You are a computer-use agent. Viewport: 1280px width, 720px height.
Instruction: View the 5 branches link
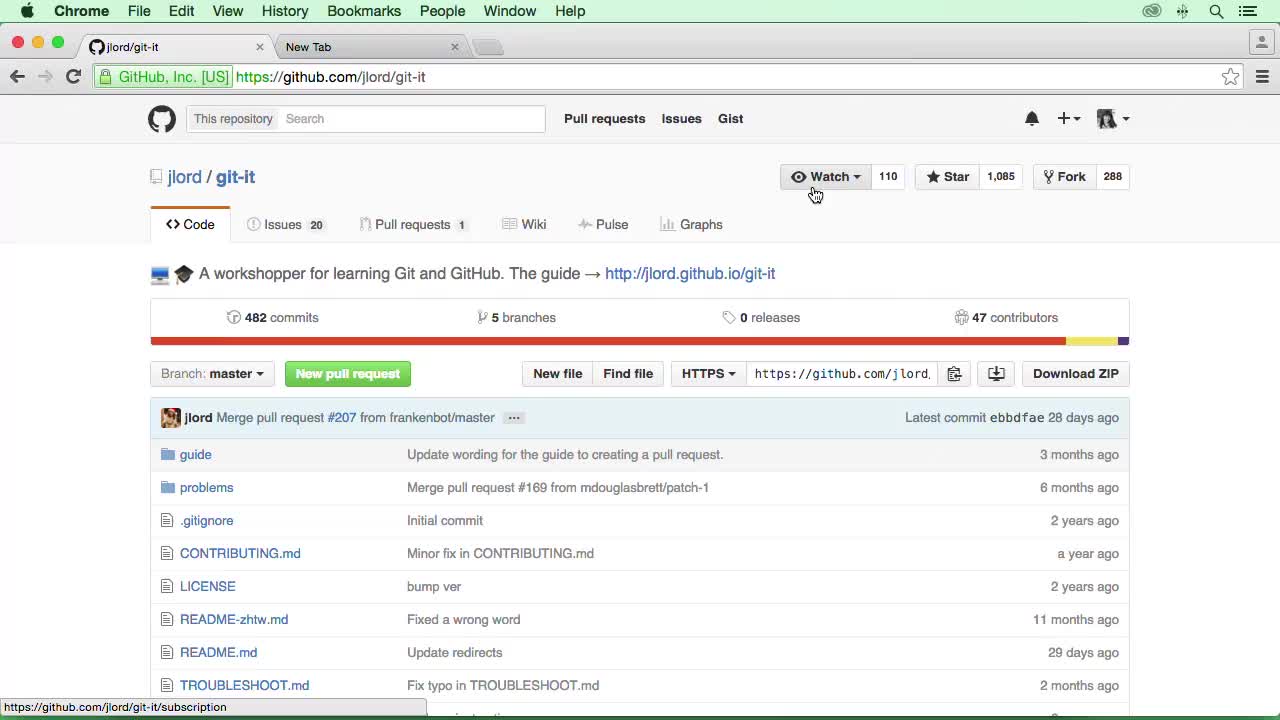pyautogui.click(x=517, y=318)
